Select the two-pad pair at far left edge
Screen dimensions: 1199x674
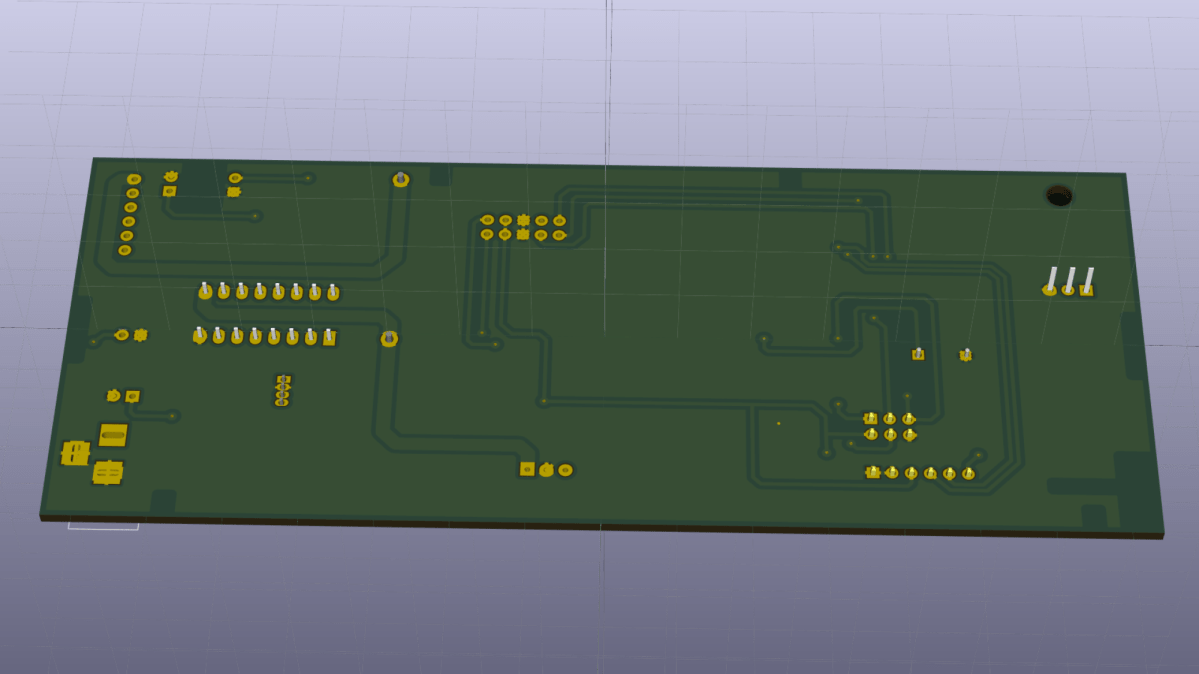pyautogui.click(x=131, y=335)
